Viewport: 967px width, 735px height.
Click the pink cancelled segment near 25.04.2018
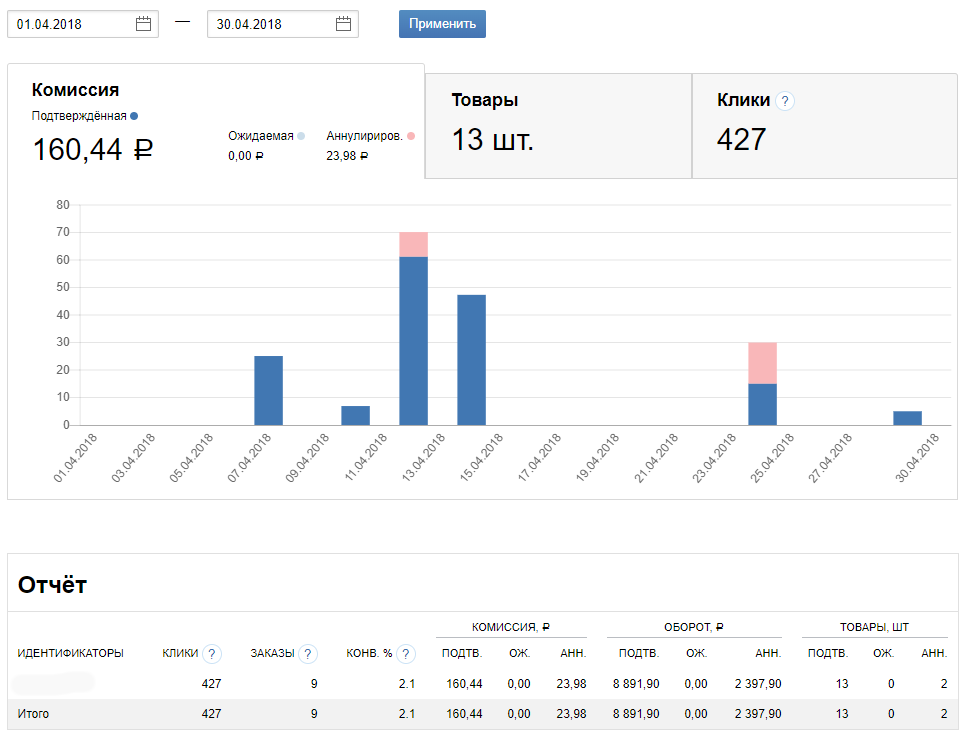click(762, 363)
